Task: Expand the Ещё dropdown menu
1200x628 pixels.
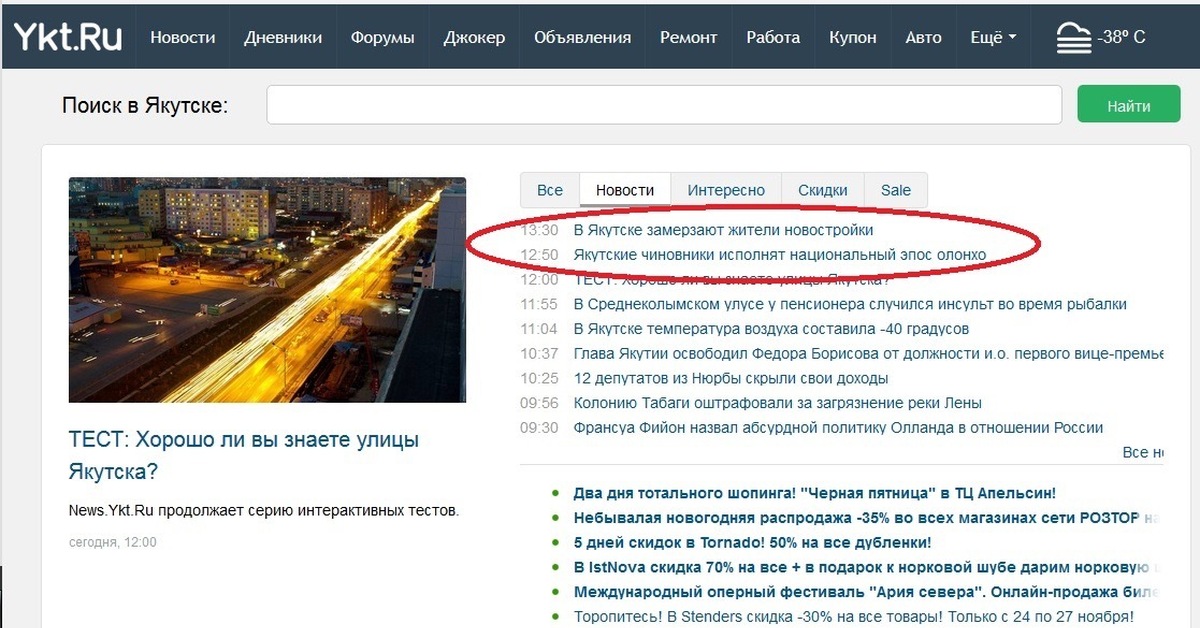Action: tap(993, 38)
